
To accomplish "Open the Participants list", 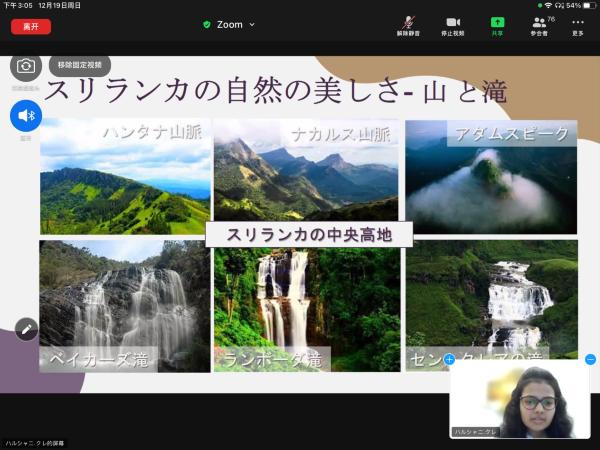I will pyautogui.click(x=539, y=24).
